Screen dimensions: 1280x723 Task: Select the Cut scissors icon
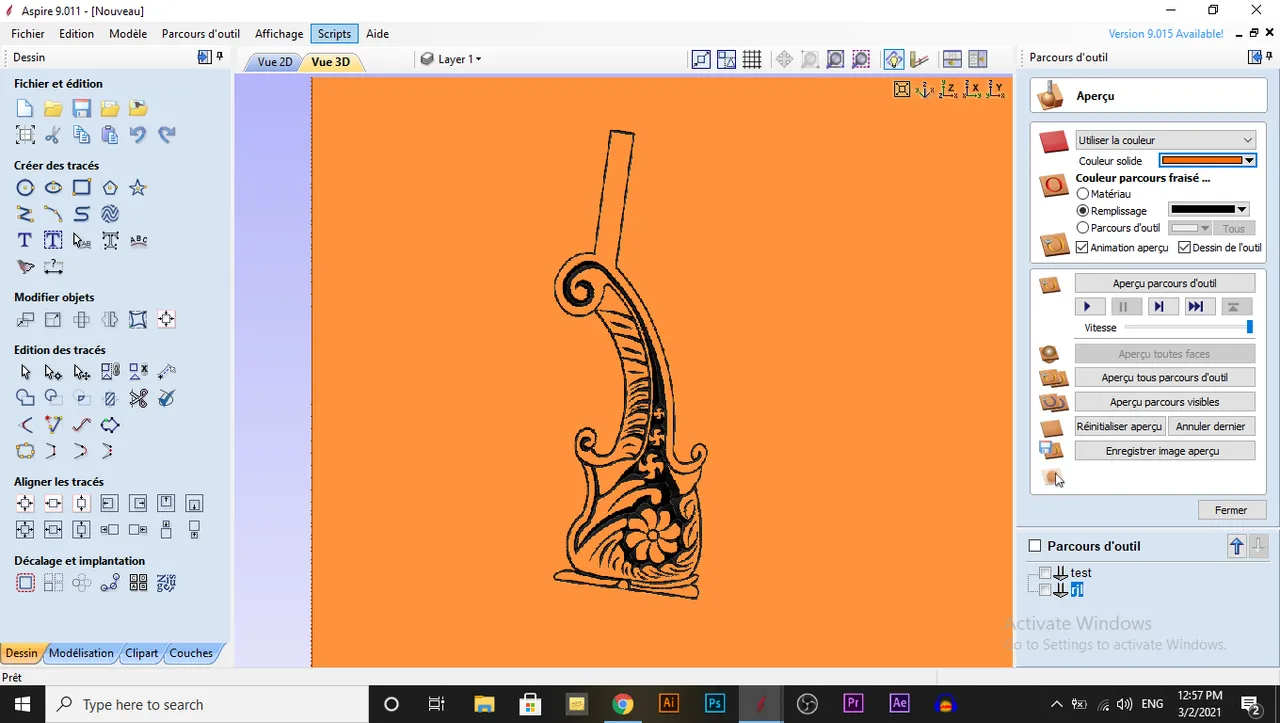click(x=53, y=134)
